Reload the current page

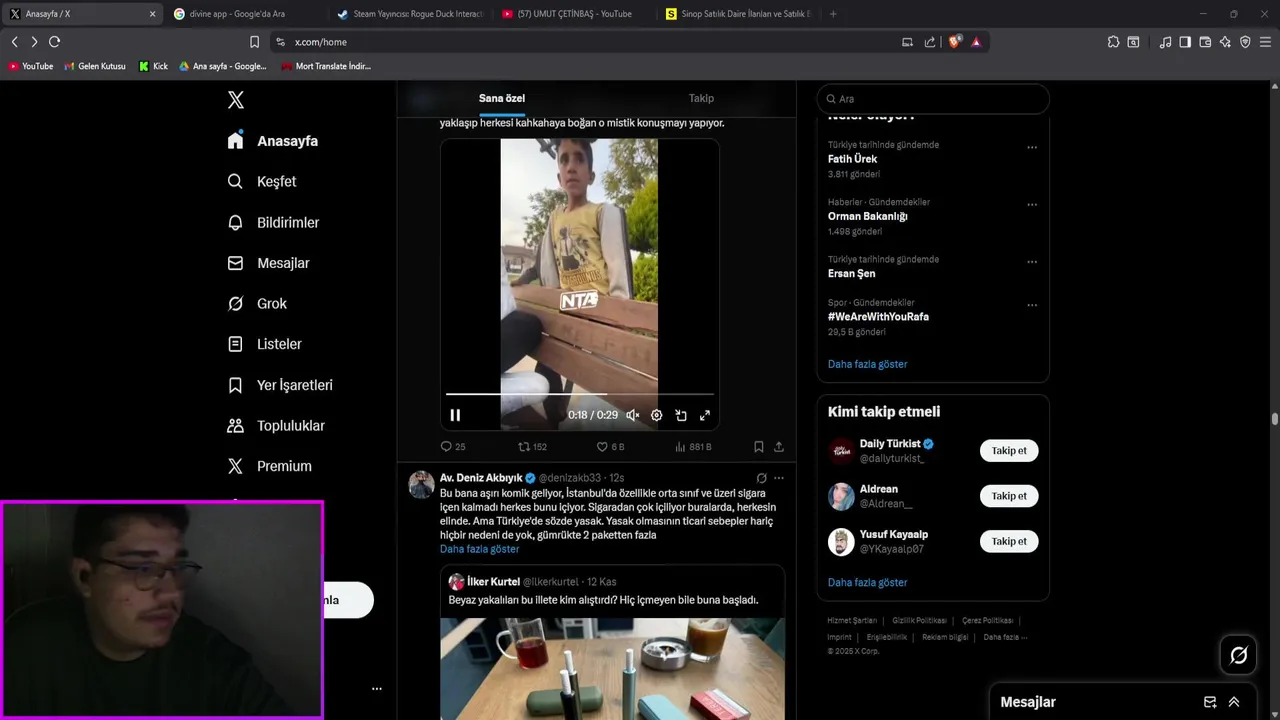[x=54, y=42]
